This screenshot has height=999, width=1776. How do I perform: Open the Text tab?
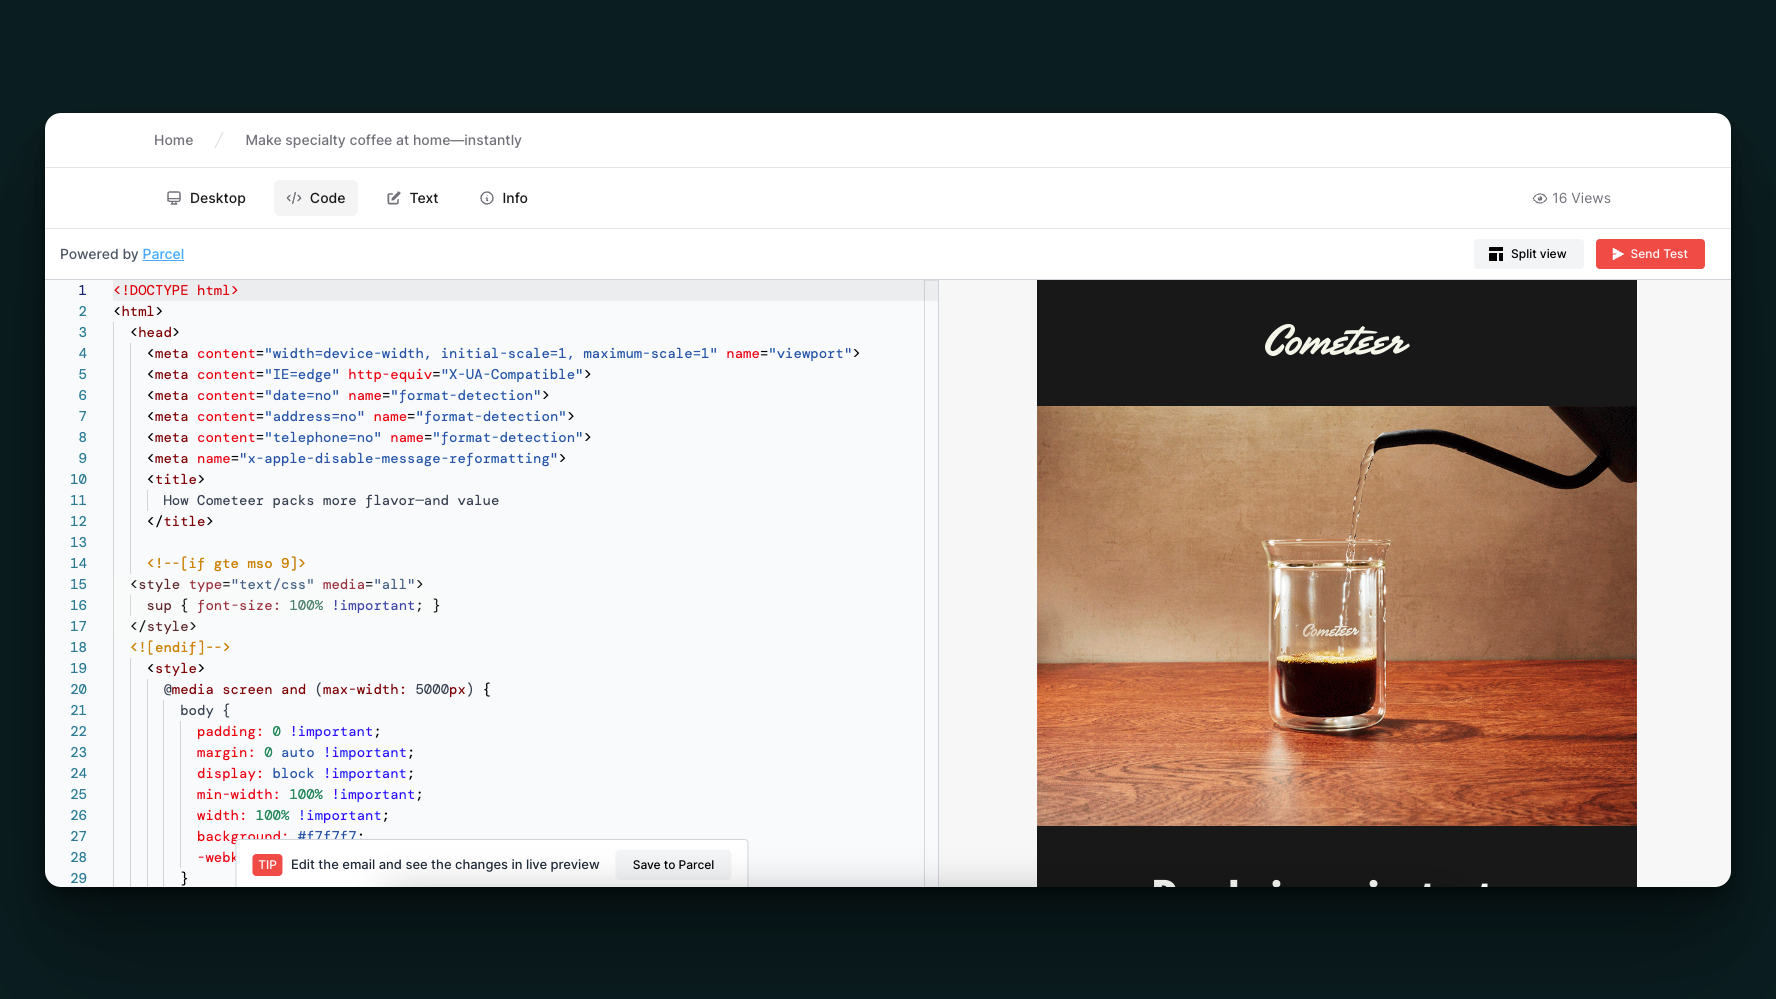(x=413, y=198)
